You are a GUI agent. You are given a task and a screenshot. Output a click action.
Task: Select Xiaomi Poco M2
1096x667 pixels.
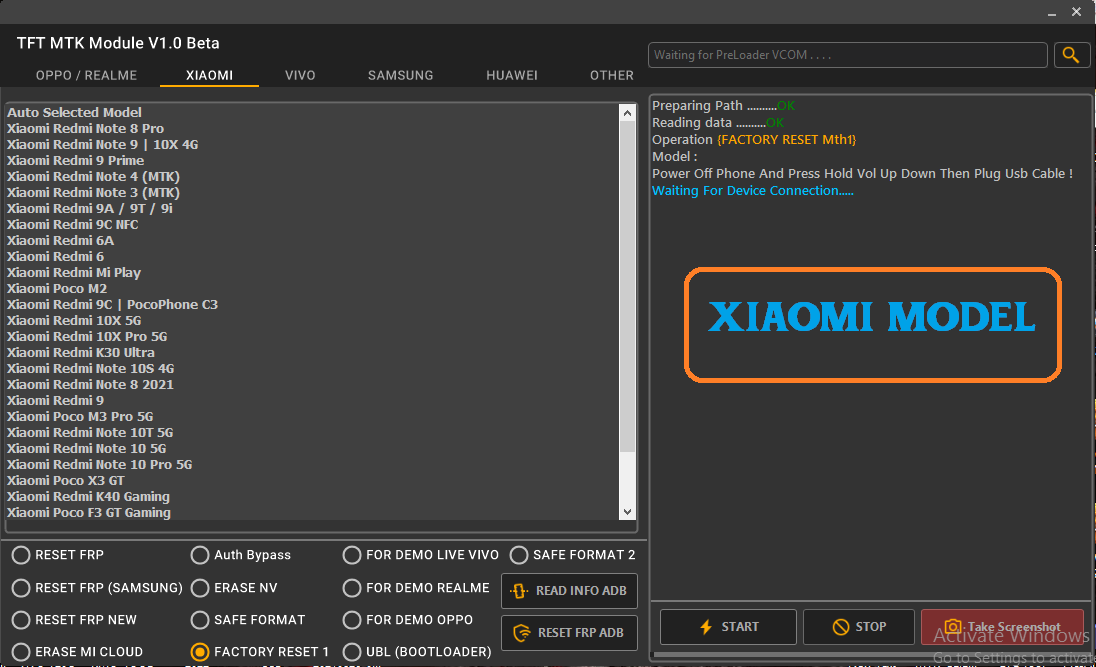tap(57, 289)
